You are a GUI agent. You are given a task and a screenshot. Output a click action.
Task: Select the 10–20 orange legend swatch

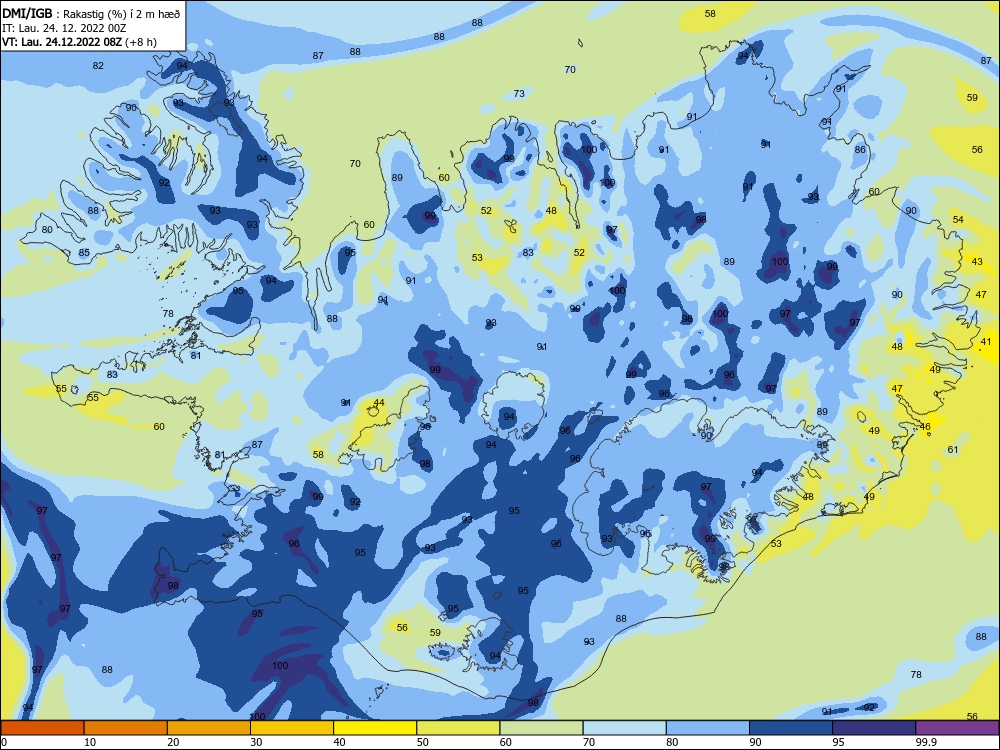click(126, 728)
